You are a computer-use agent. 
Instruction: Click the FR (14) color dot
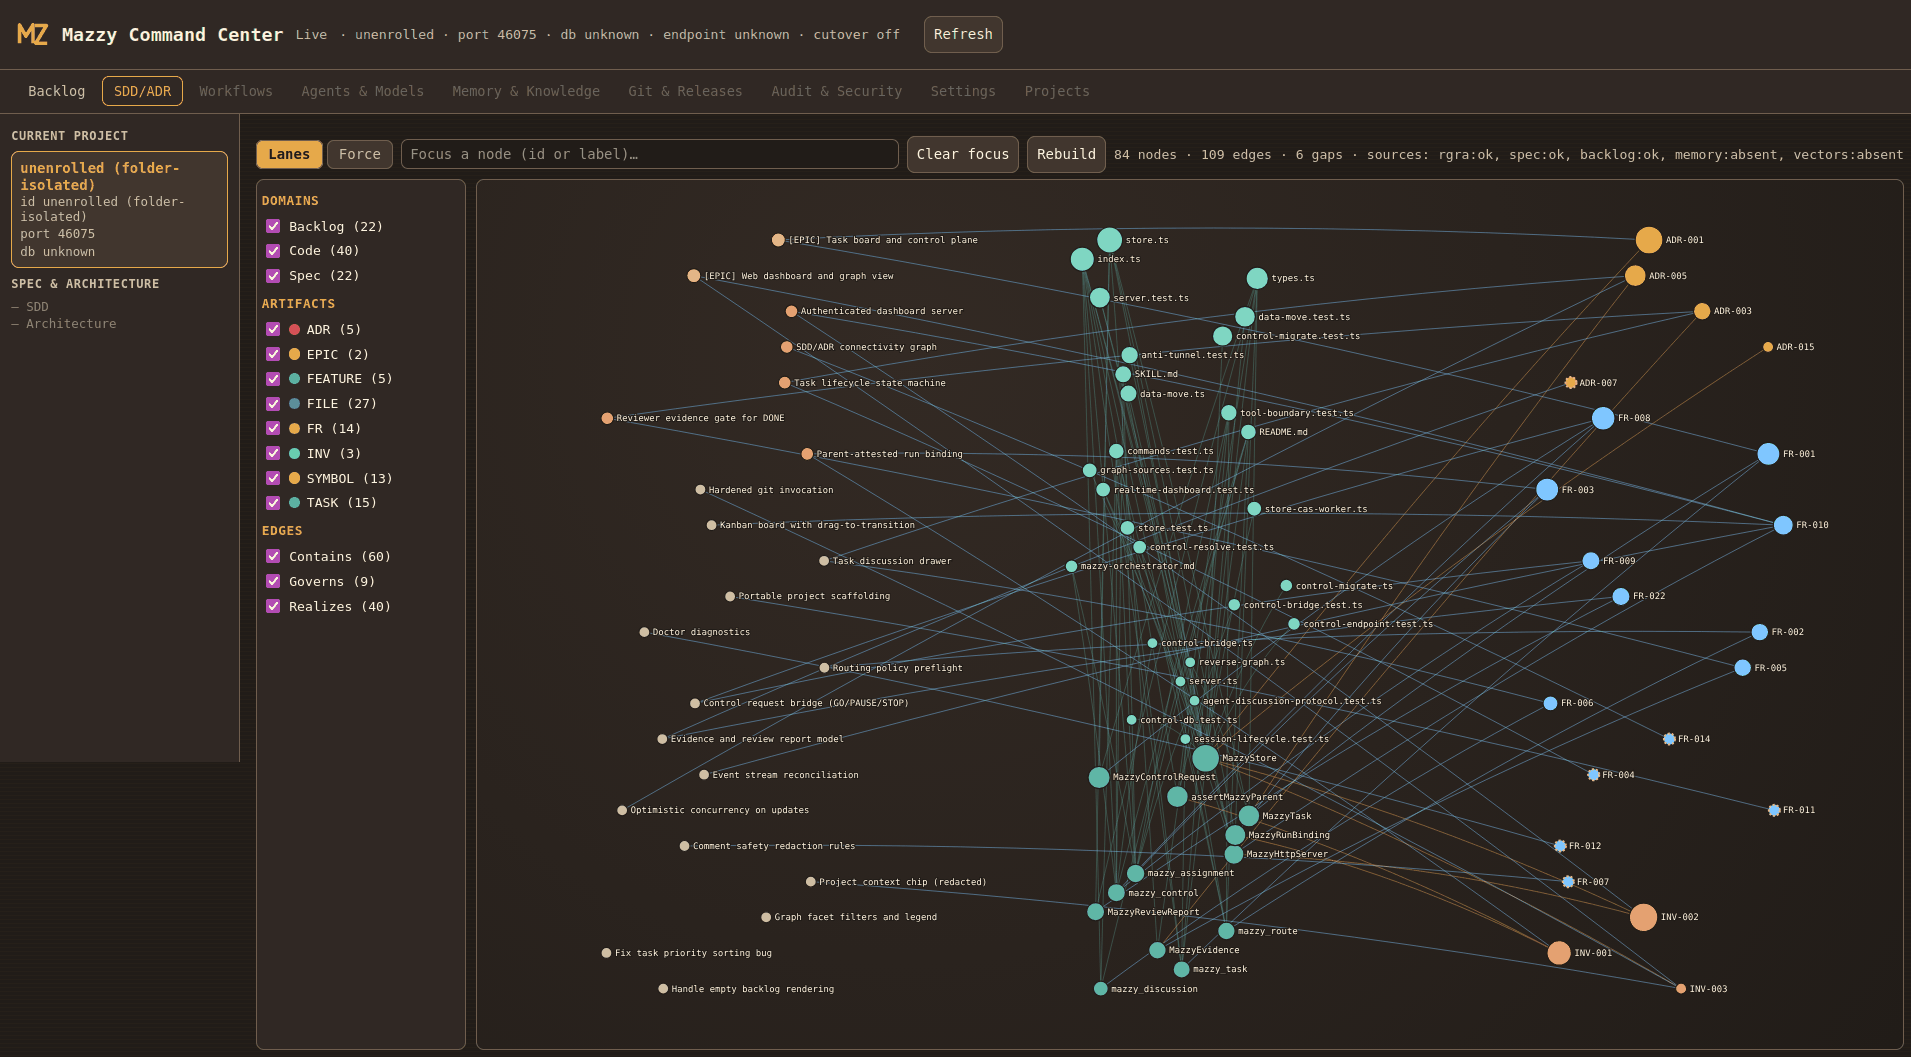(294, 428)
